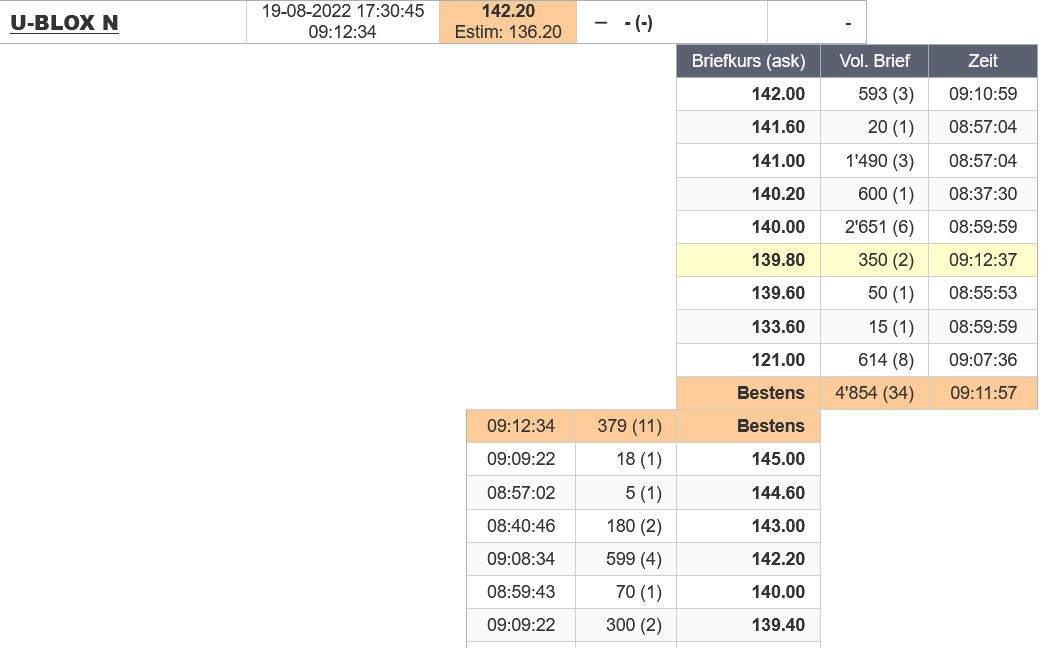The width and height of the screenshot is (1053, 648).
Task: Select highlighted ask price 139.80
Action: pyautogui.click(x=778, y=260)
